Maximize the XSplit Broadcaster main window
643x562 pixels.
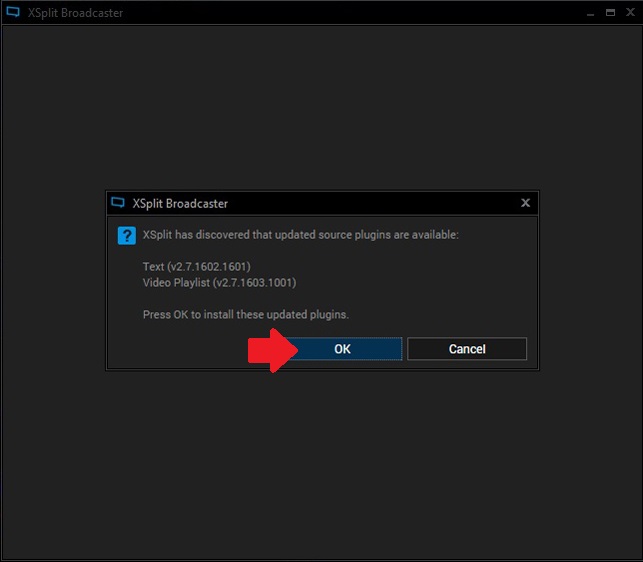(609, 13)
